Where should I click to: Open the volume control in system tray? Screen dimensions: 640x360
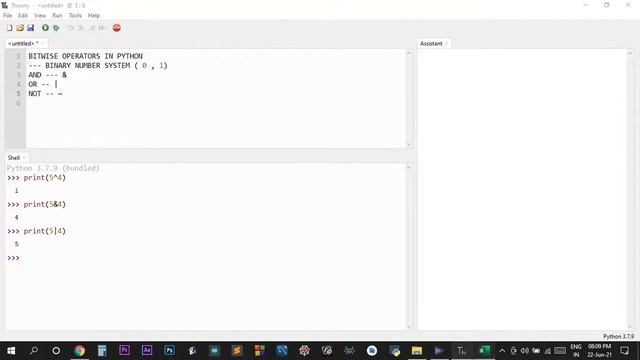click(525, 351)
